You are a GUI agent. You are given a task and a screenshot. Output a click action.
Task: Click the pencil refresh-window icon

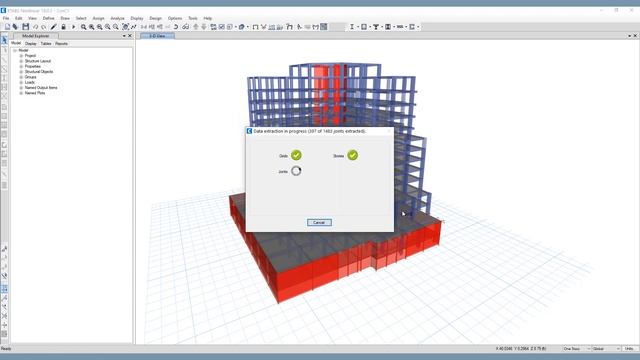[53, 27]
